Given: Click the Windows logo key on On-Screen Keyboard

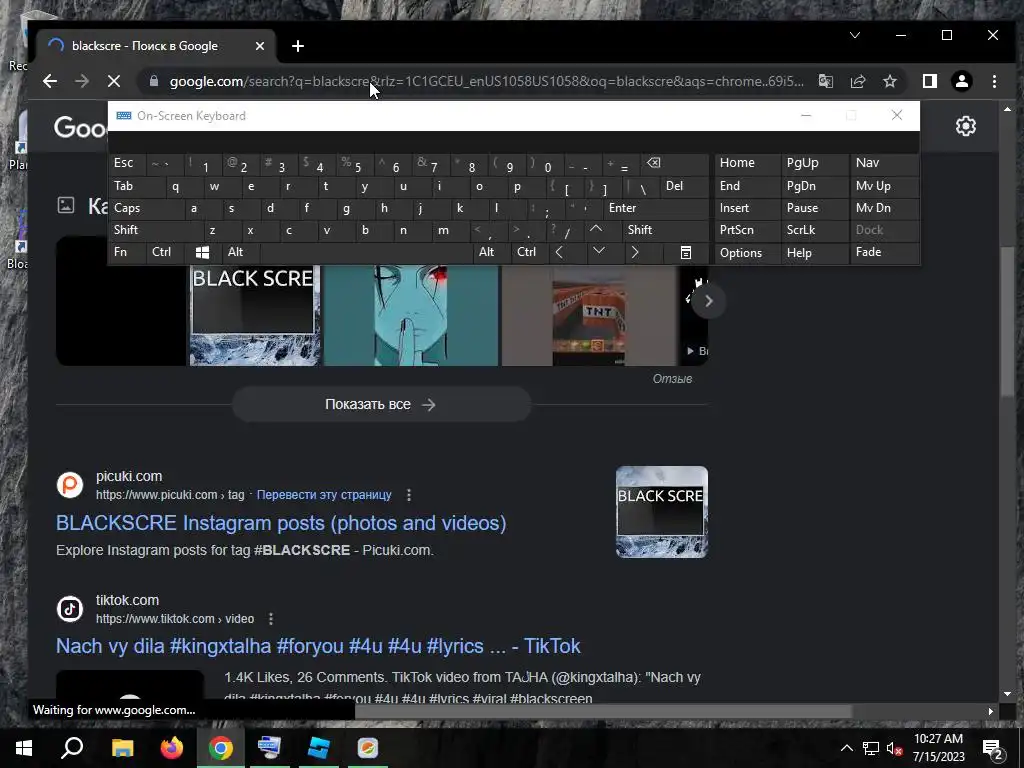Looking at the screenshot, I should tap(202, 252).
